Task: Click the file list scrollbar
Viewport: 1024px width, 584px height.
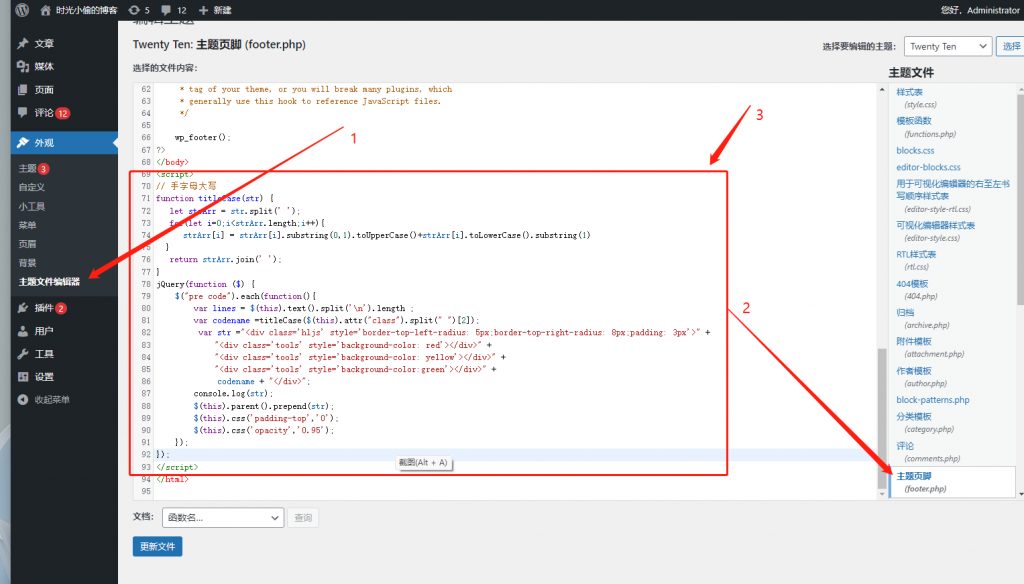Action: click(1021, 199)
